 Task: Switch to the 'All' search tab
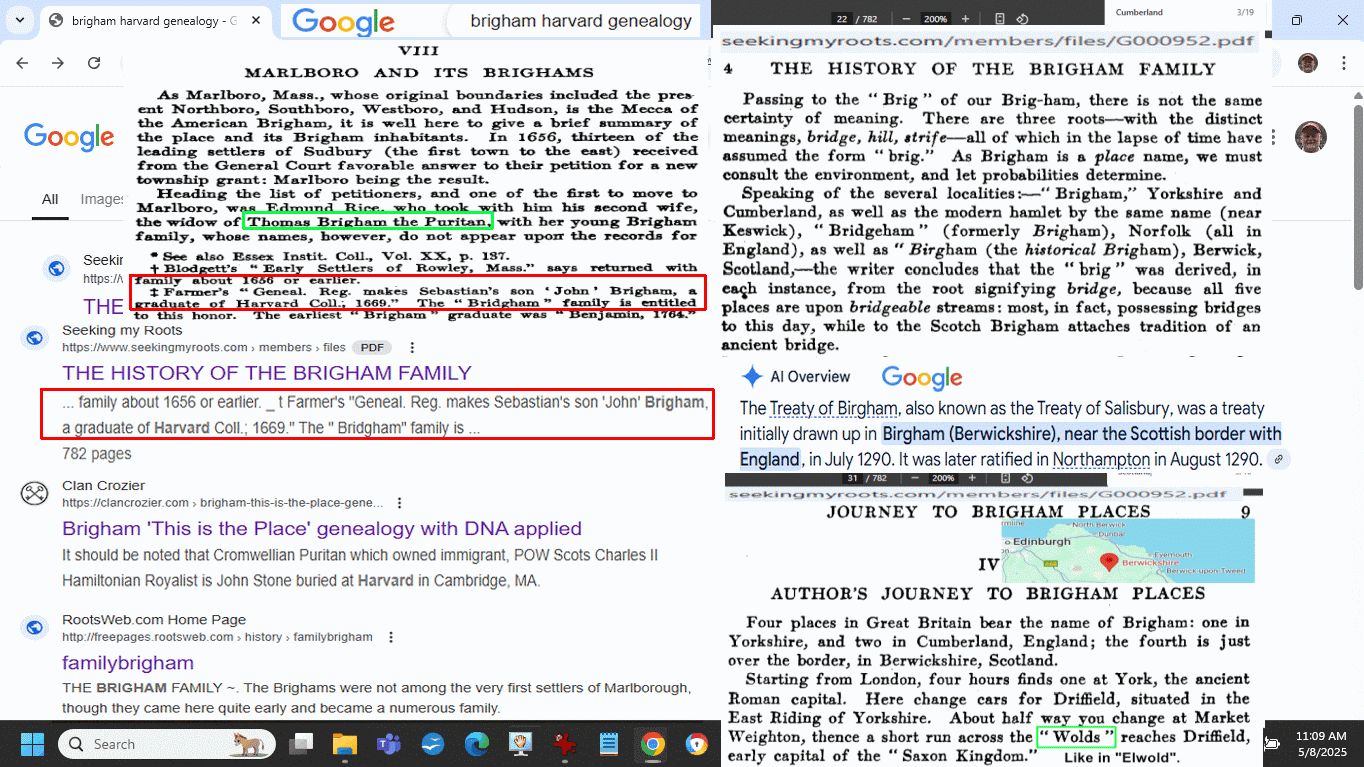pos(50,199)
